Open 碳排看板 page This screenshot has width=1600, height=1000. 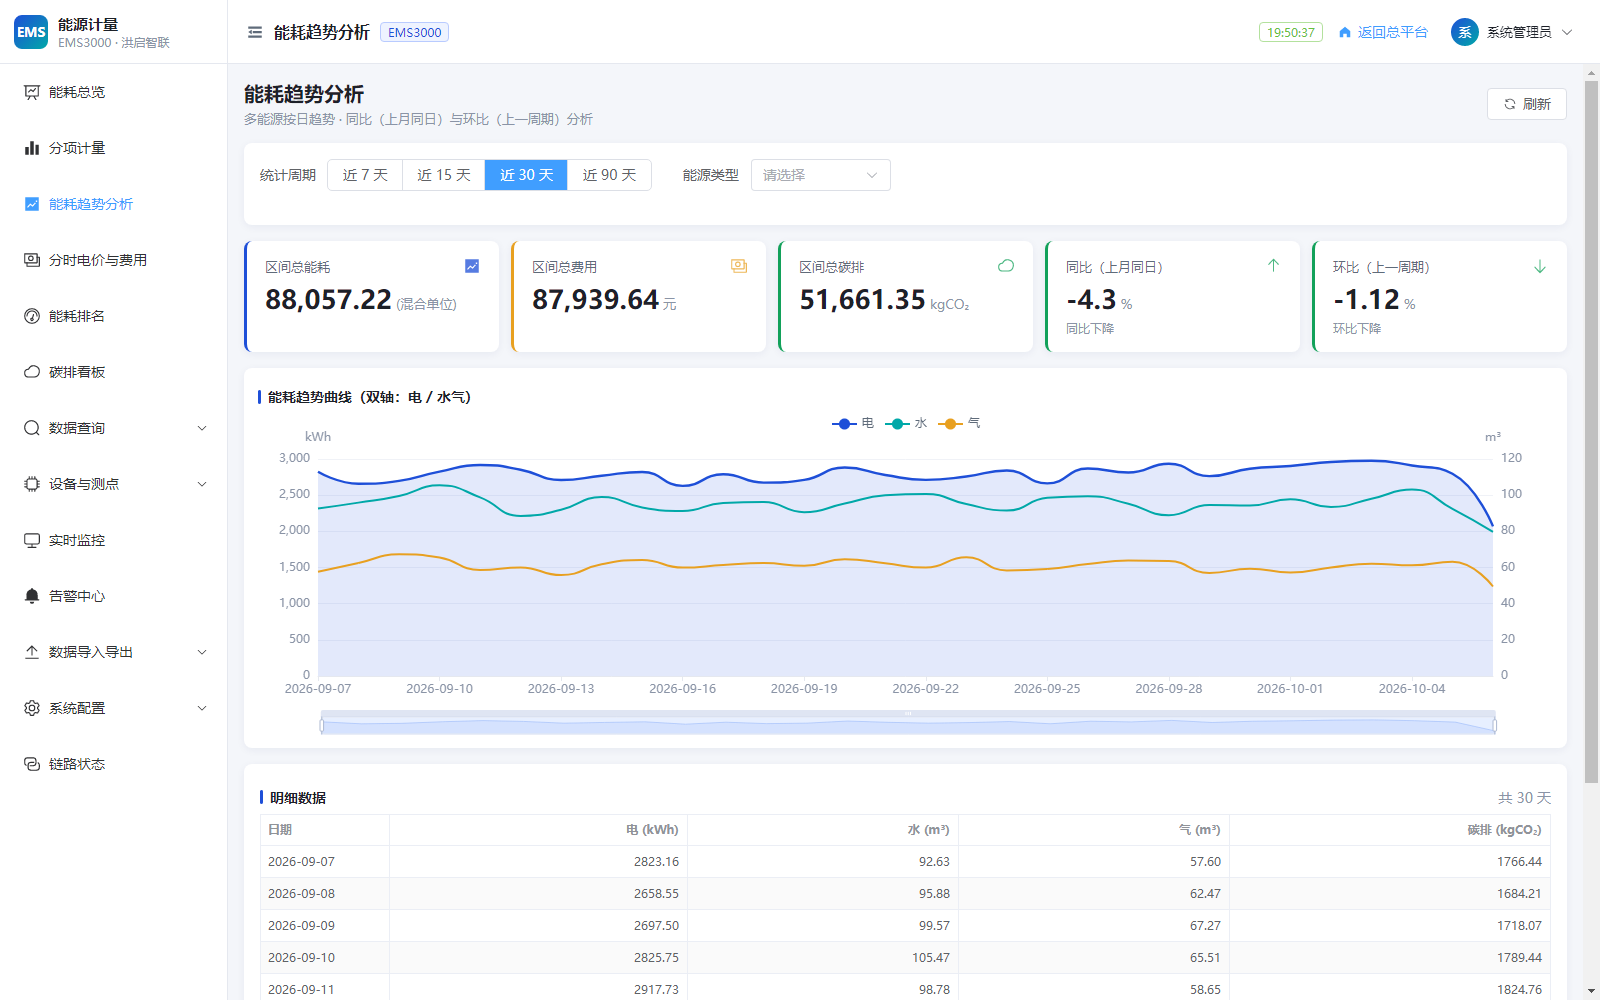pyautogui.click(x=113, y=372)
